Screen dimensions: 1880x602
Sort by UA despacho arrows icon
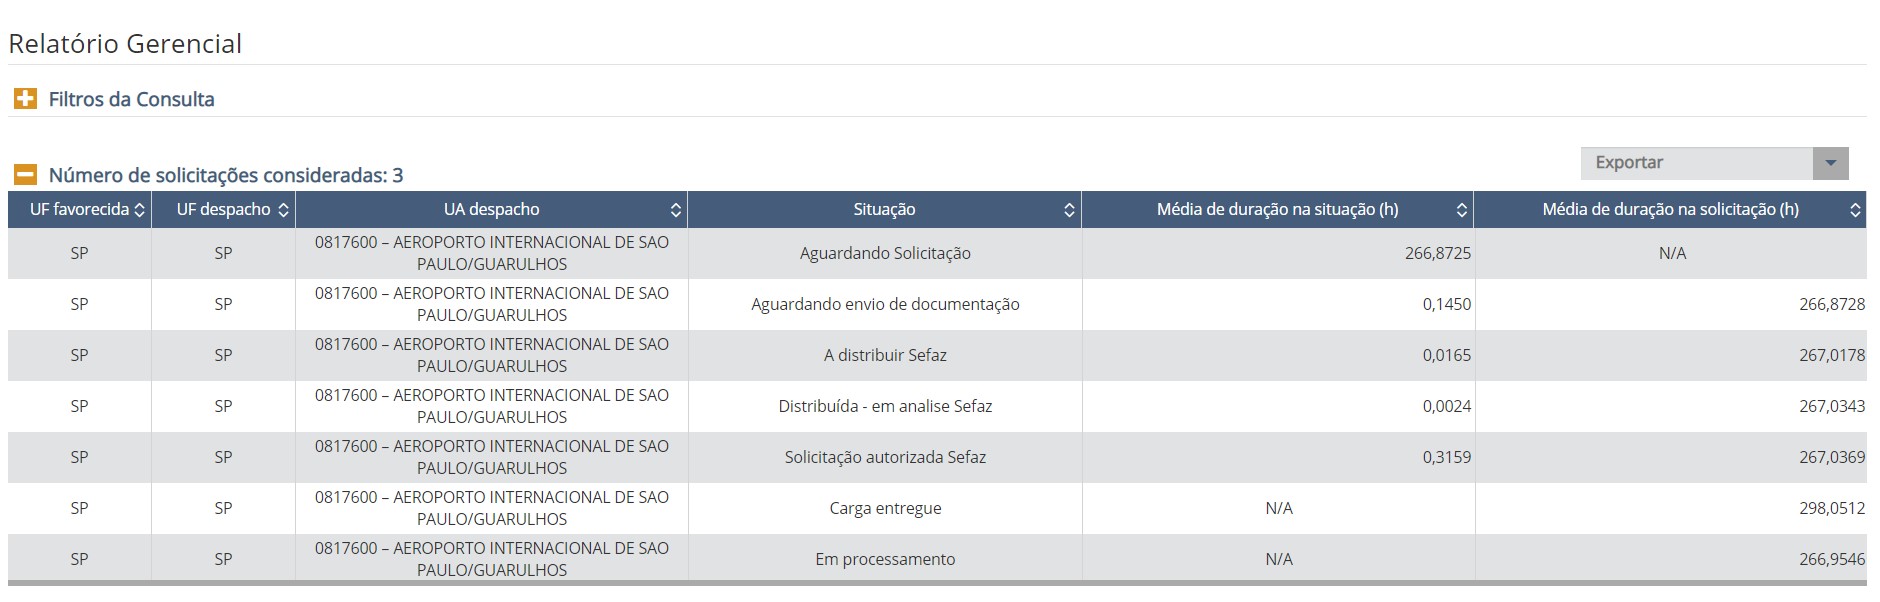(x=676, y=210)
